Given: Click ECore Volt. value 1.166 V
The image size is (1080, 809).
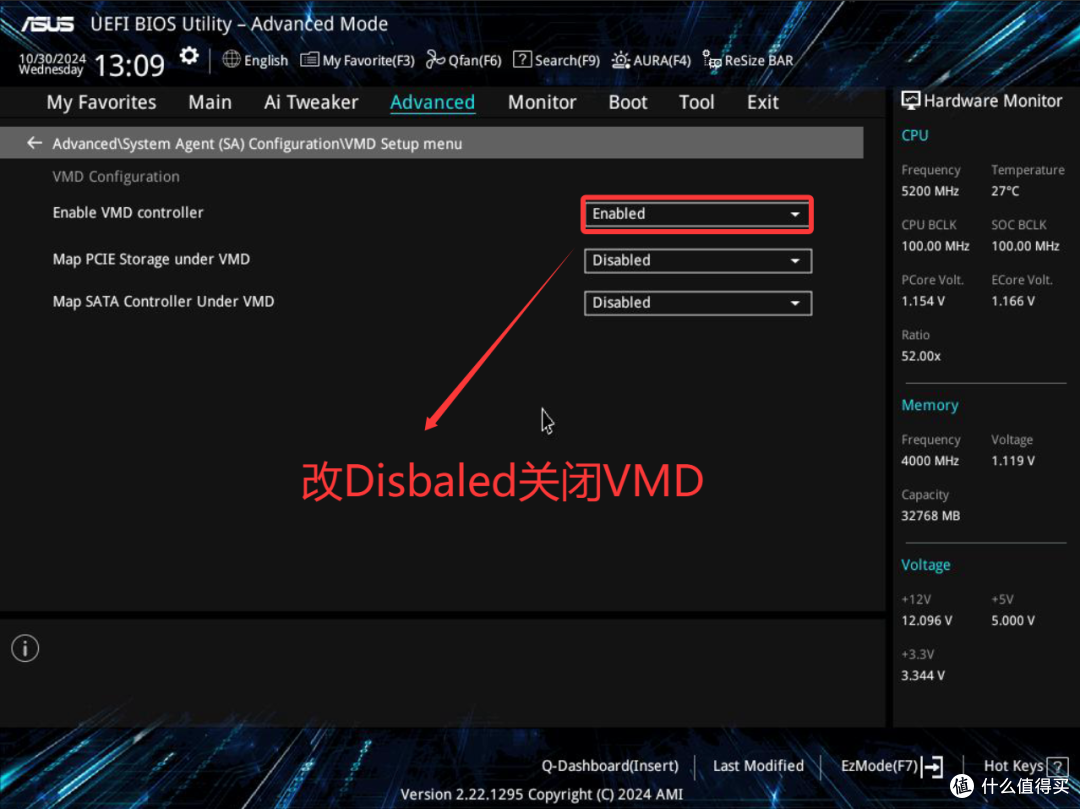Looking at the screenshot, I should (1013, 302).
